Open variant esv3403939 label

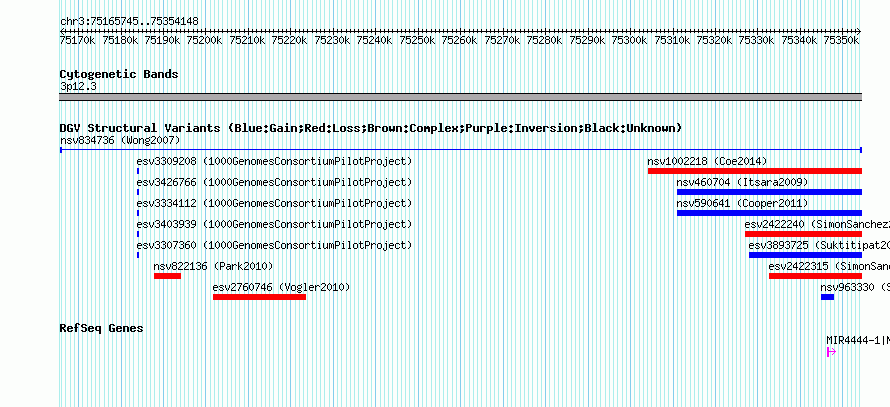coord(274,224)
